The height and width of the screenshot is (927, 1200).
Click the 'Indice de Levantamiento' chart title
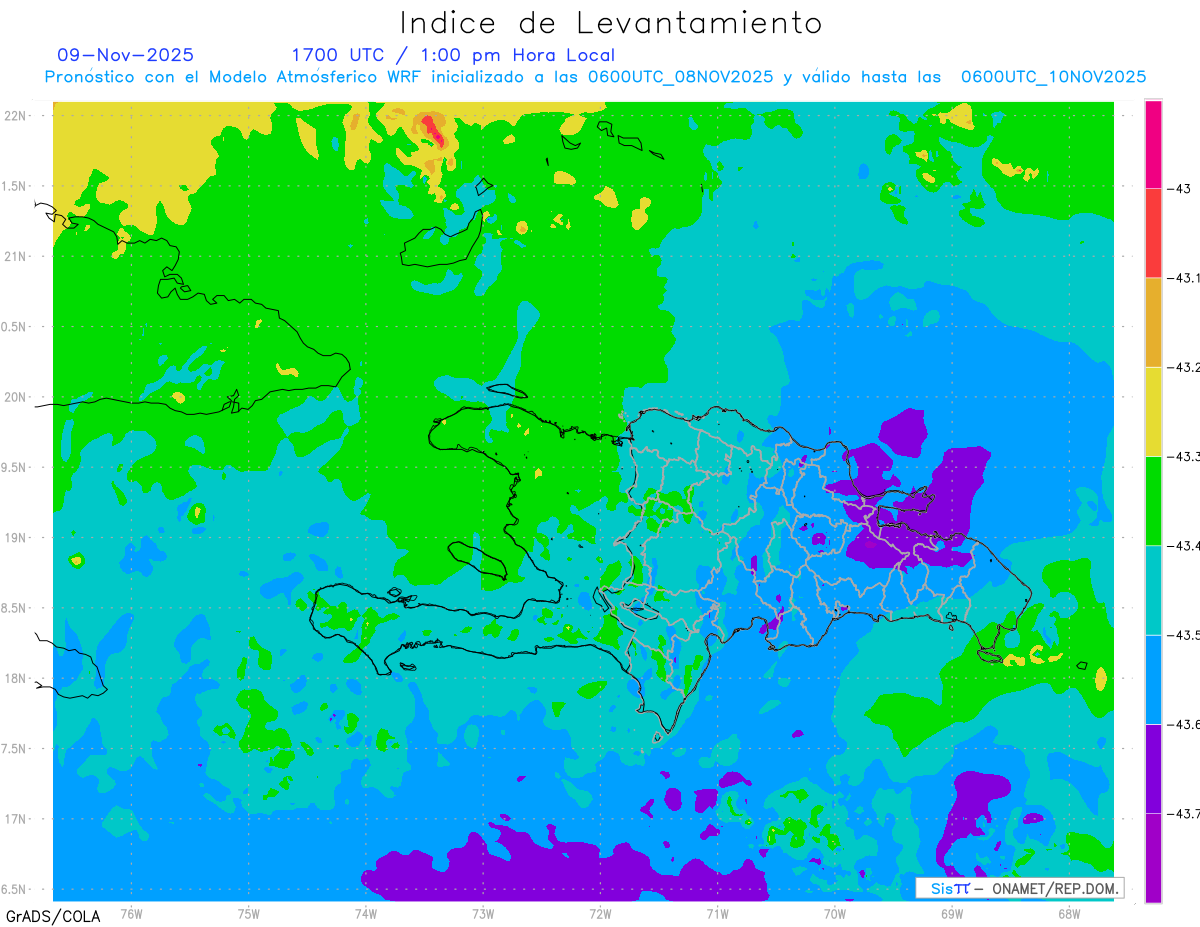click(x=611, y=23)
